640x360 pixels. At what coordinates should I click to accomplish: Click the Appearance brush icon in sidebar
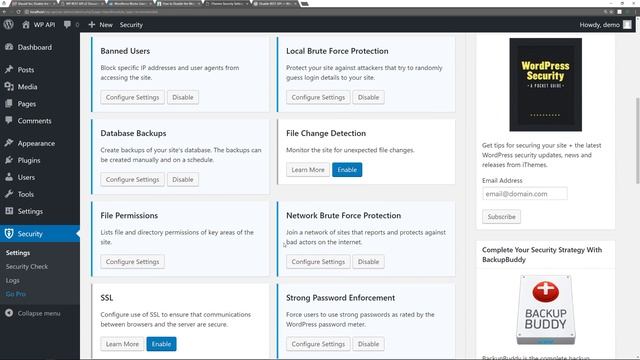pos(9,143)
